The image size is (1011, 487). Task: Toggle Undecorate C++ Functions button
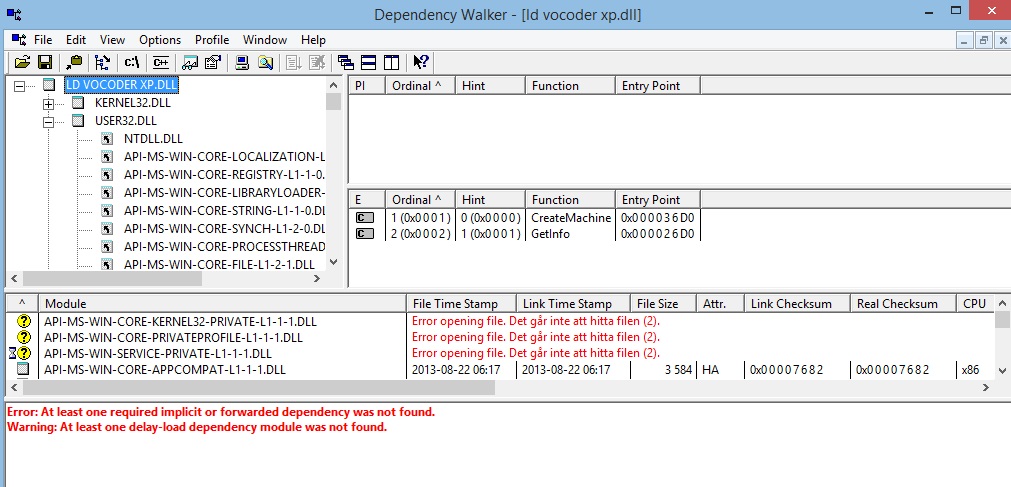pyautogui.click(x=160, y=62)
